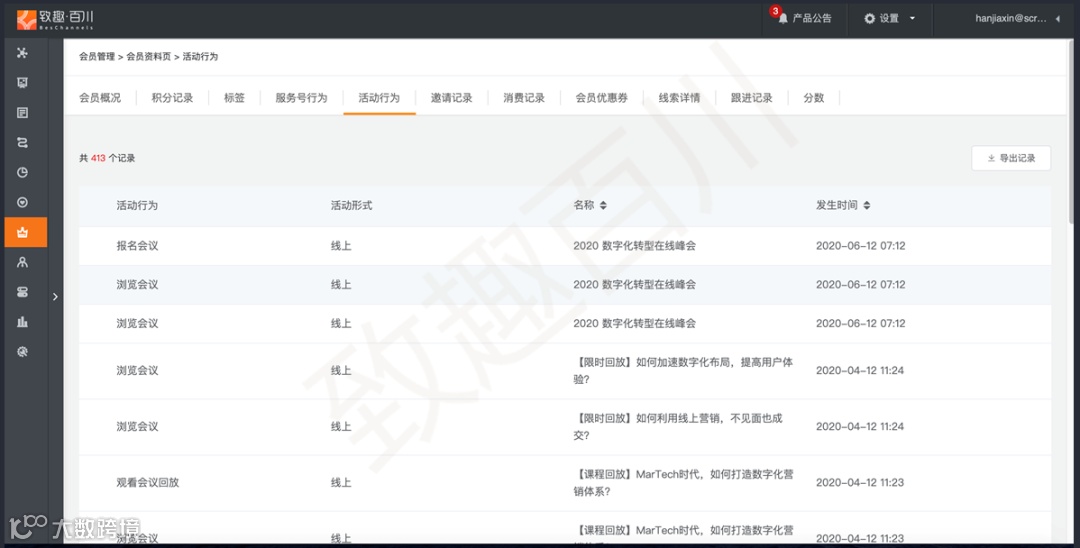This screenshot has height=548, width=1080.
Task: Go to 会员资料页 breadcrumb
Action: coord(148,56)
